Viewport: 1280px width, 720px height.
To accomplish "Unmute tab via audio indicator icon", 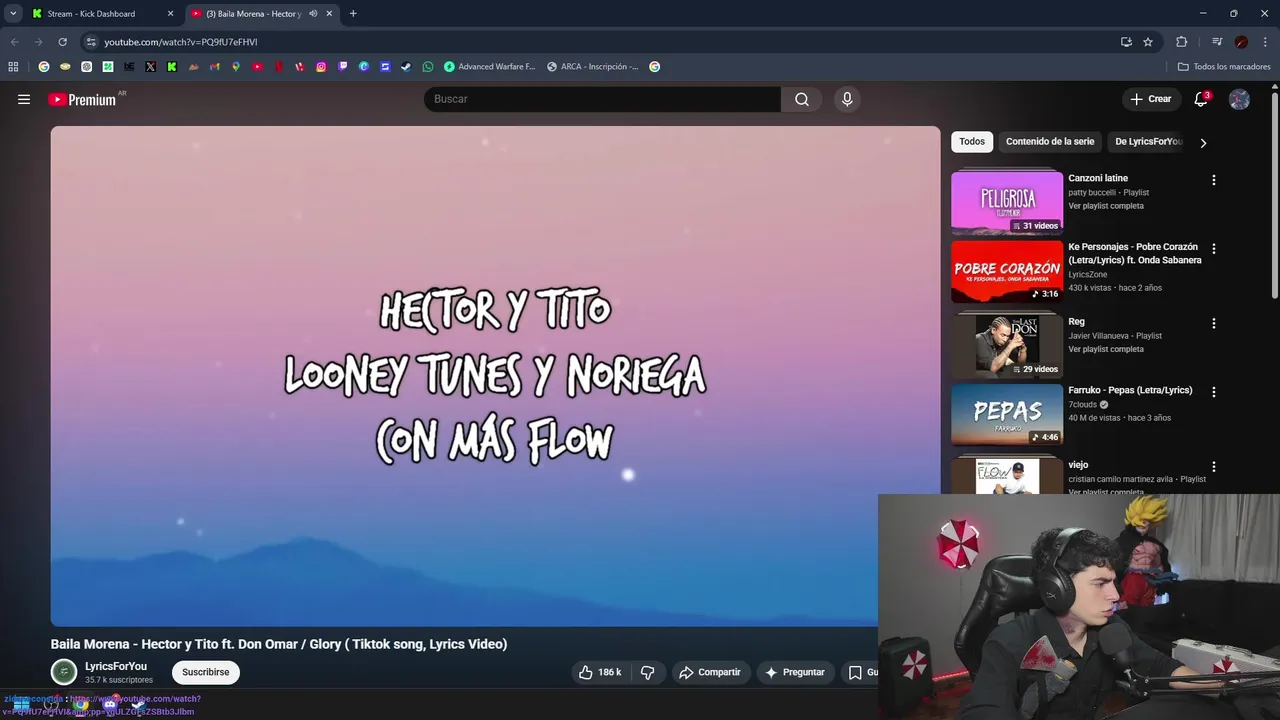I will (313, 14).
